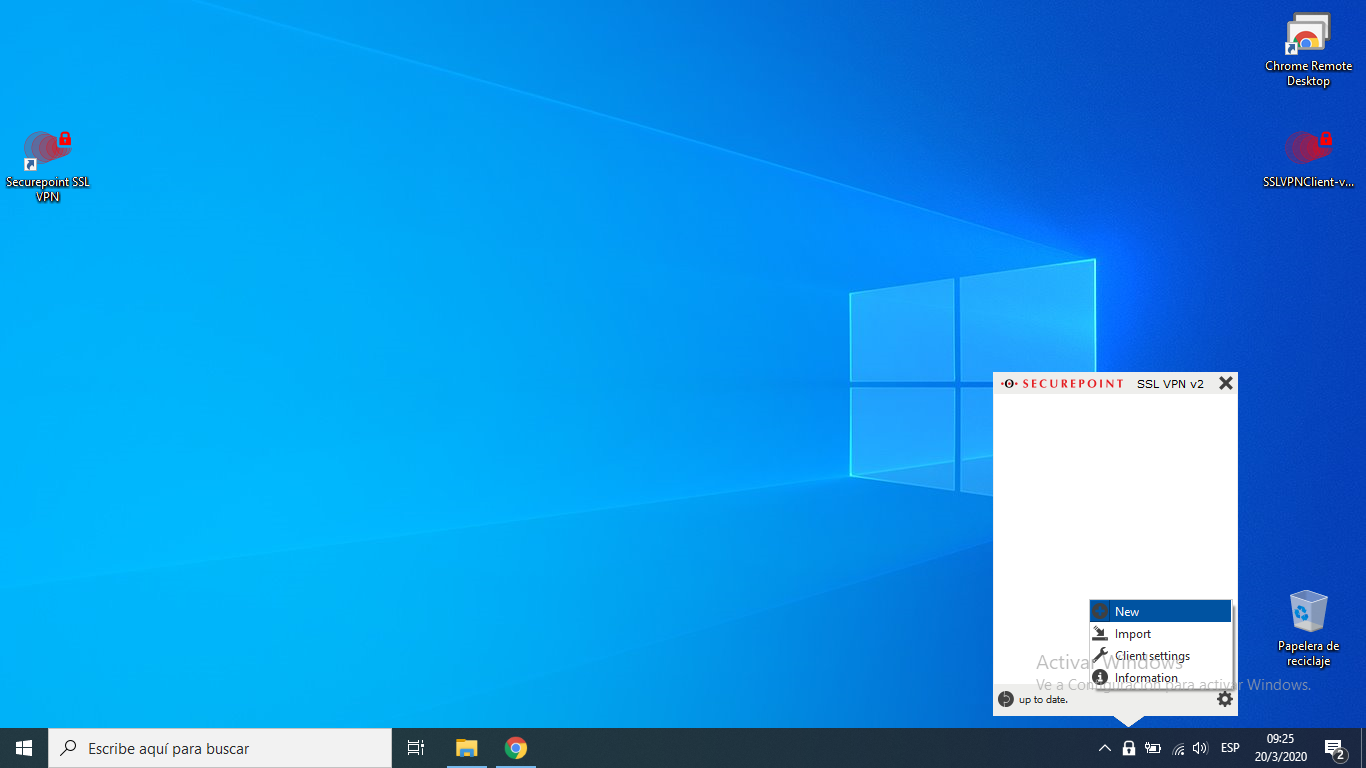The width and height of the screenshot is (1366, 768).
Task: Click the gear icon in Securepoint window
Action: pyautogui.click(x=1224, y=699)
